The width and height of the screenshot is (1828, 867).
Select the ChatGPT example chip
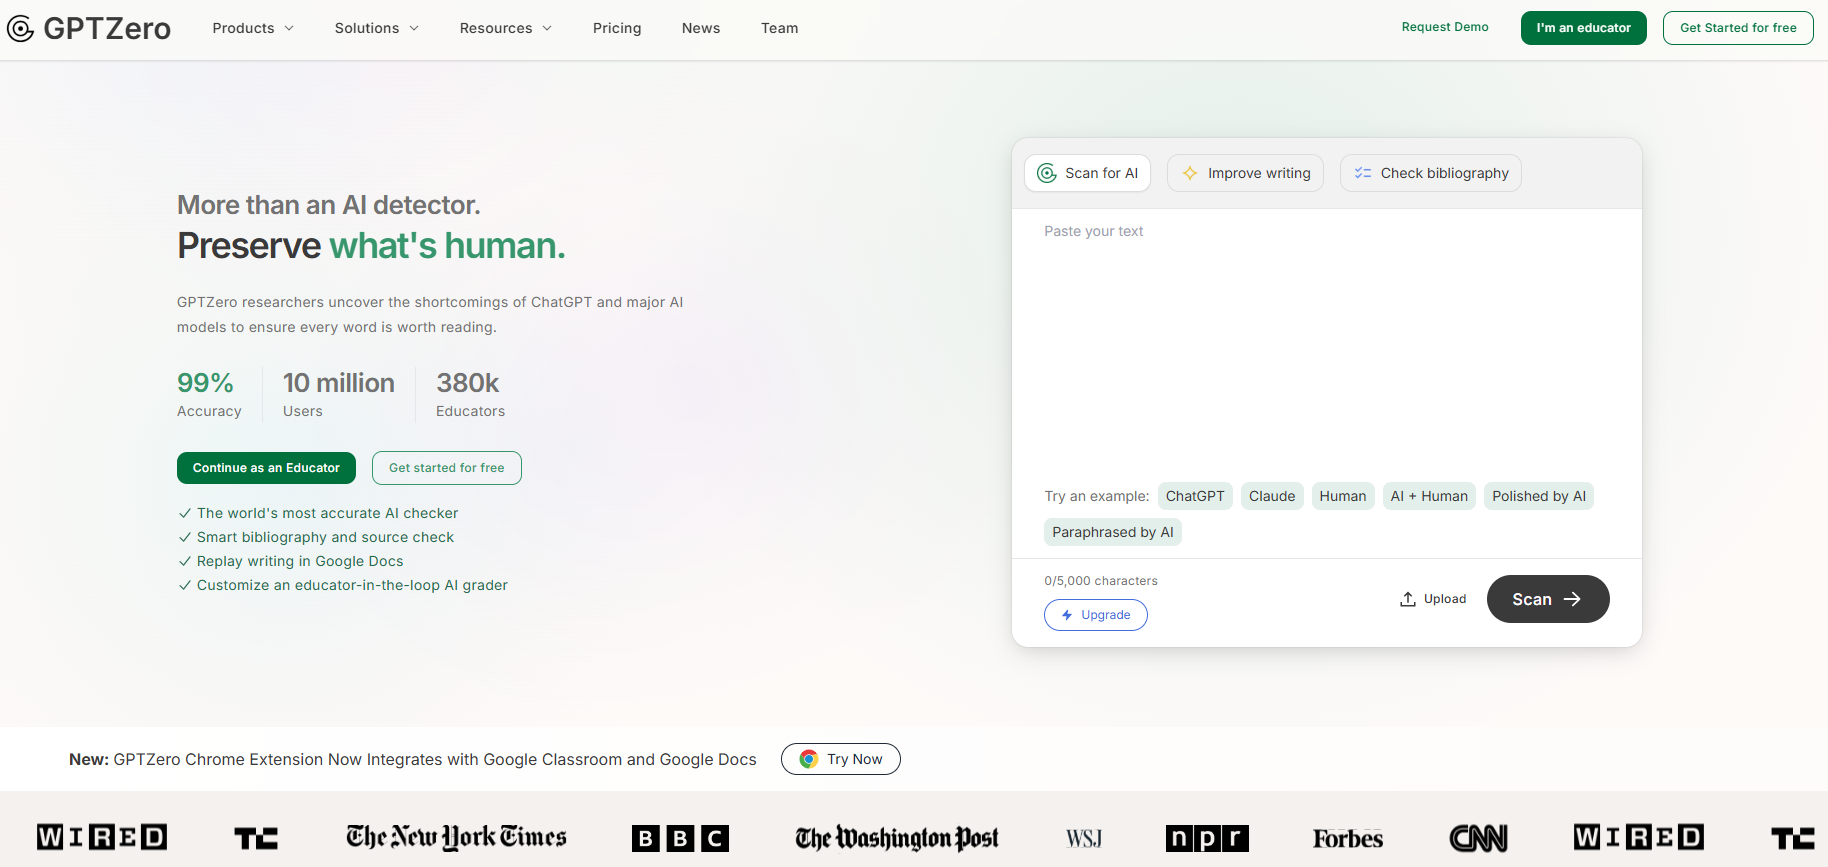[x=1195, y=496]
